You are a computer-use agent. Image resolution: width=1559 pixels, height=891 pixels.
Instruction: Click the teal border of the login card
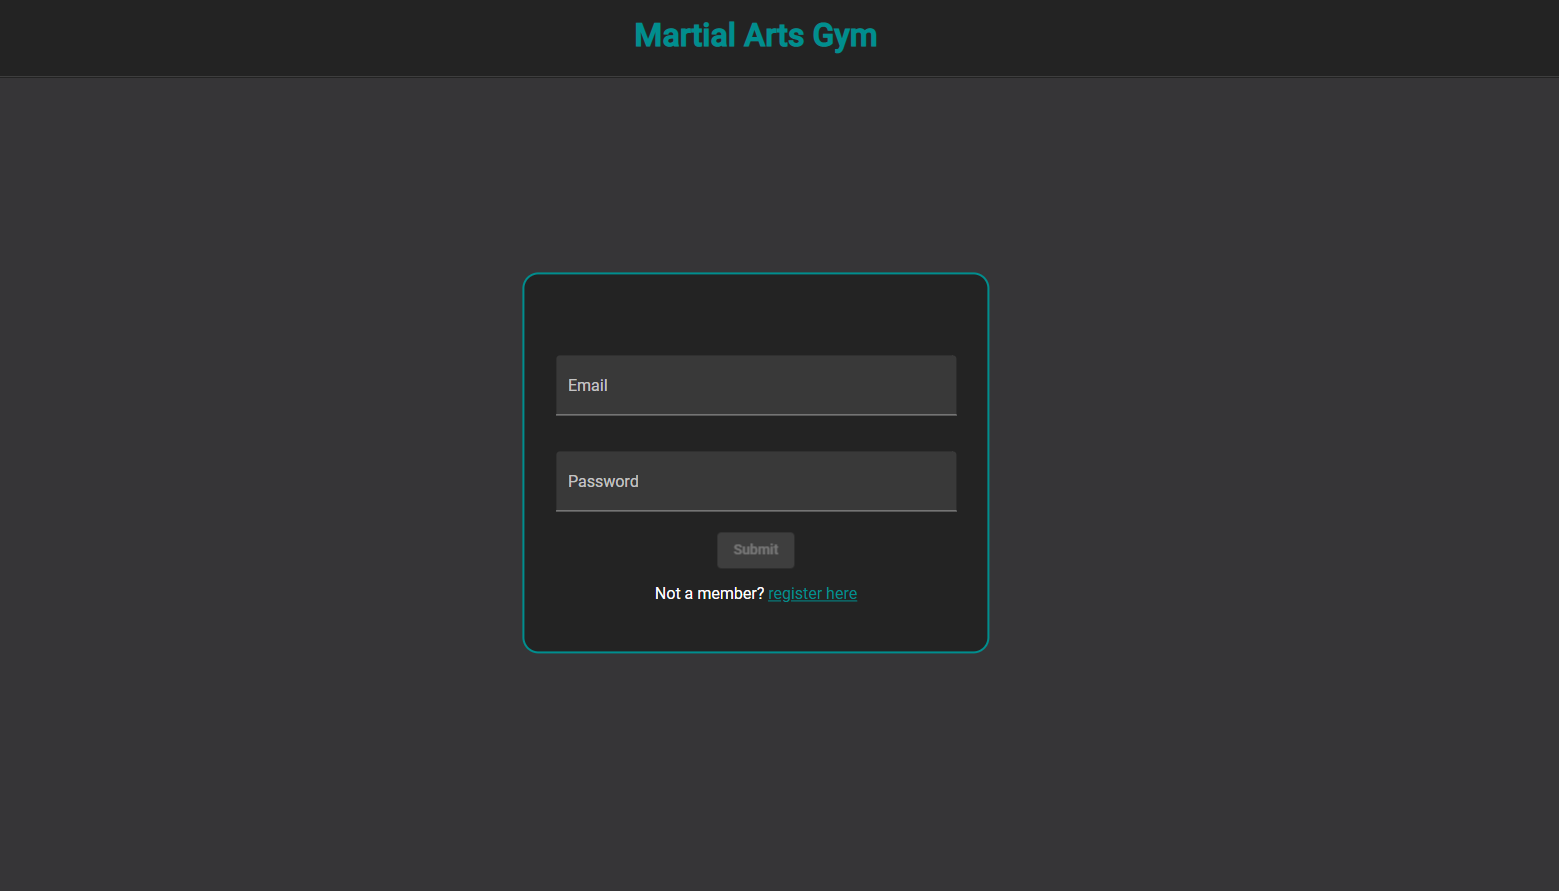(524, 462)
